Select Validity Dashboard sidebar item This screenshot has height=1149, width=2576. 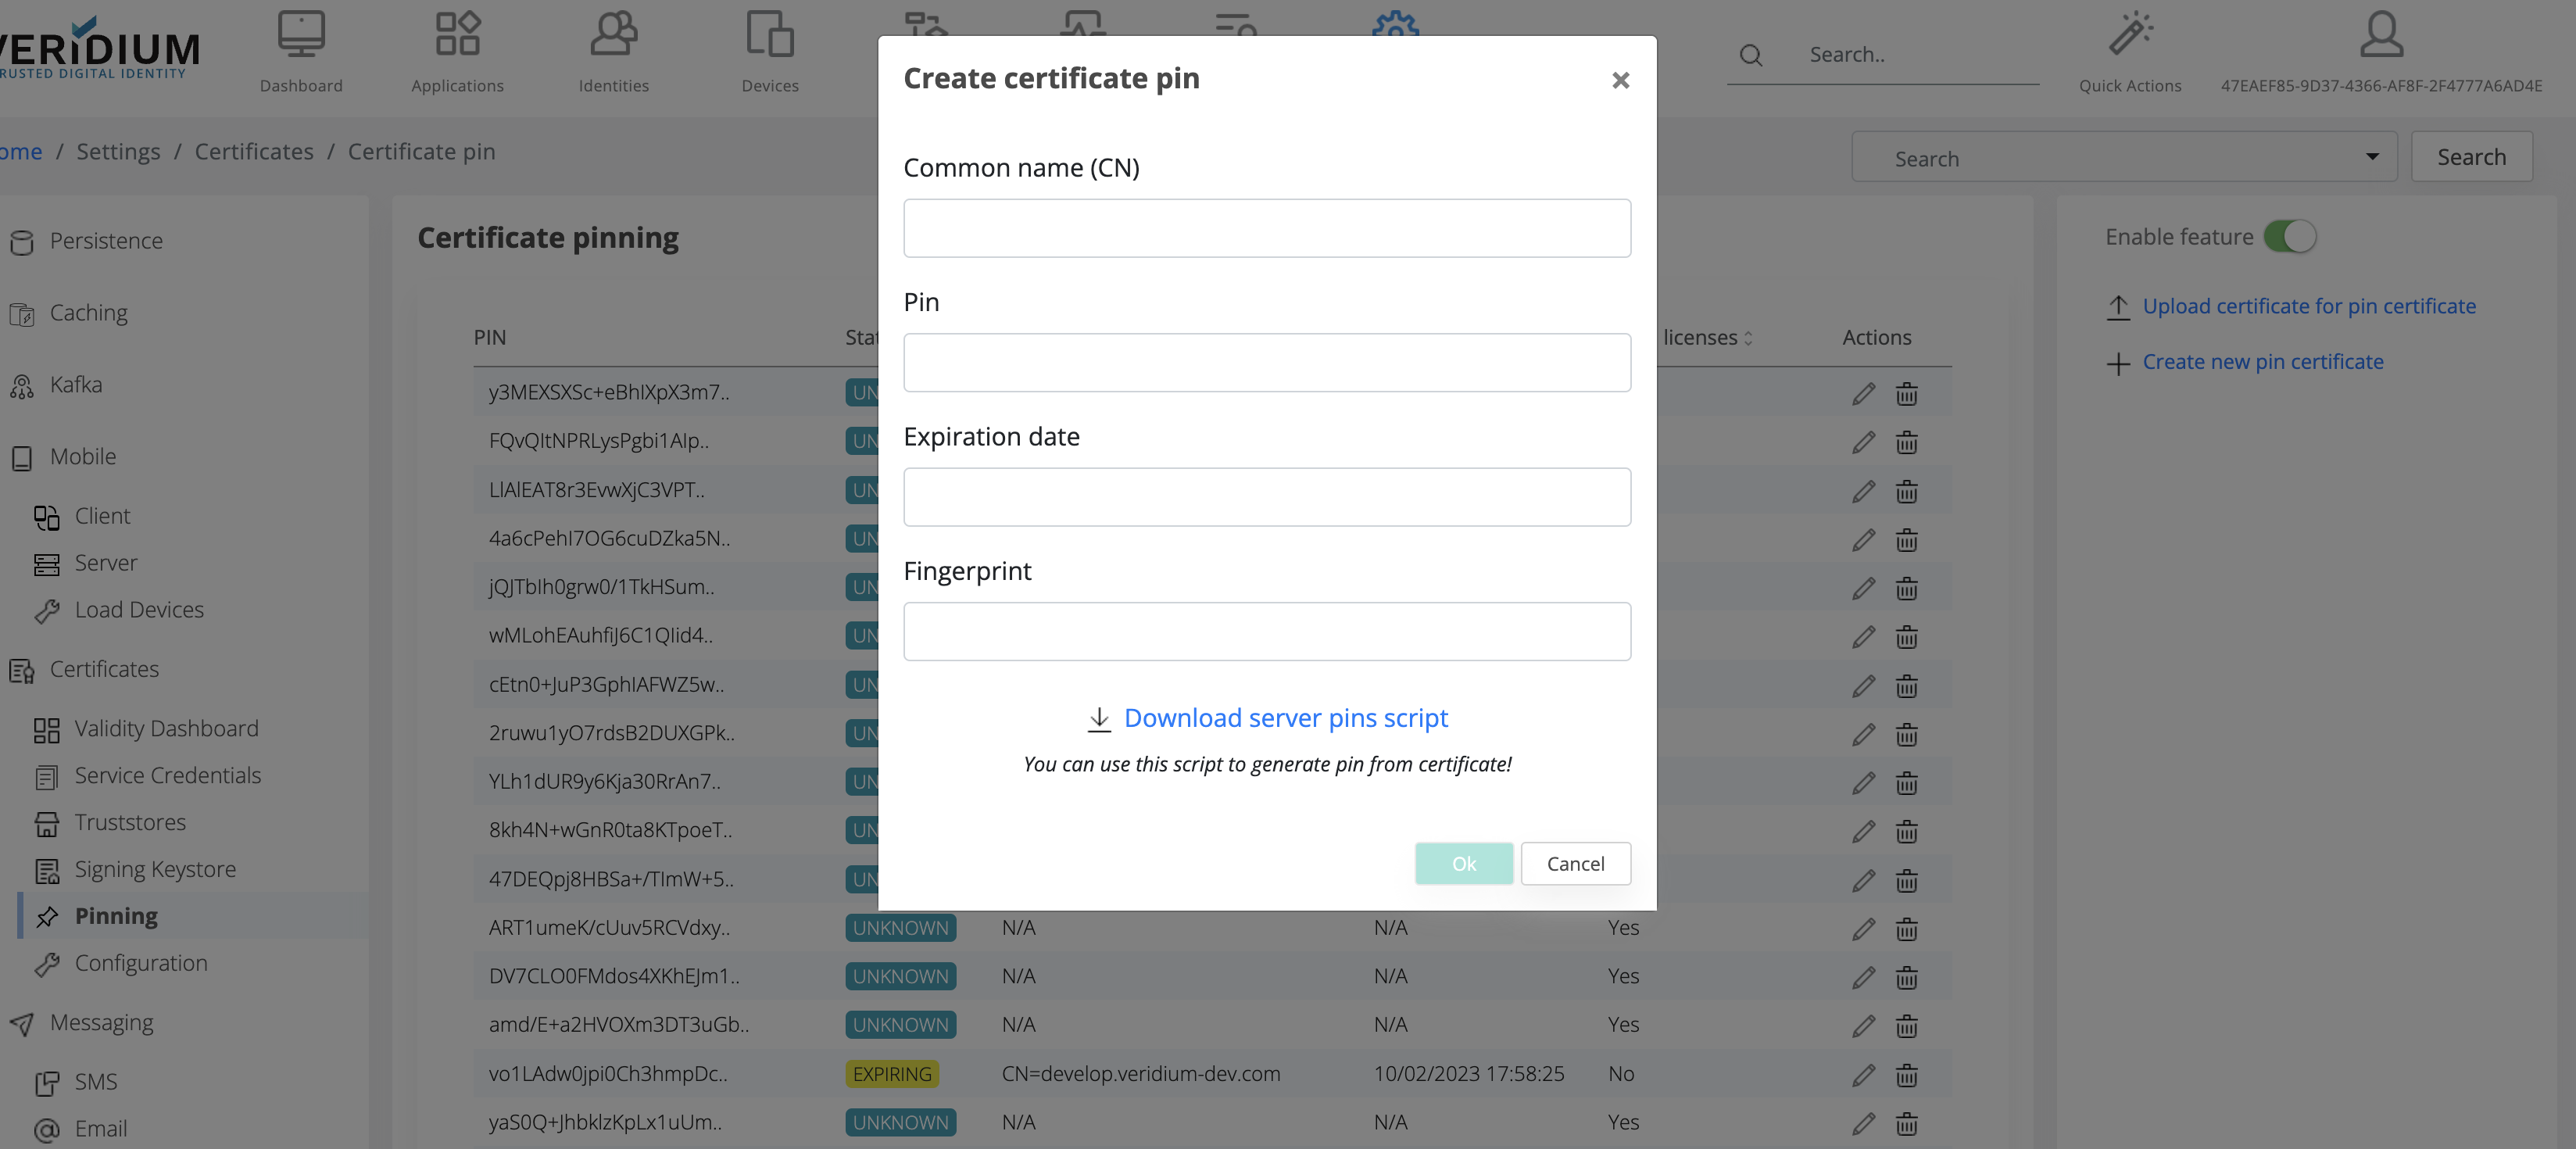tap(166, 728)
